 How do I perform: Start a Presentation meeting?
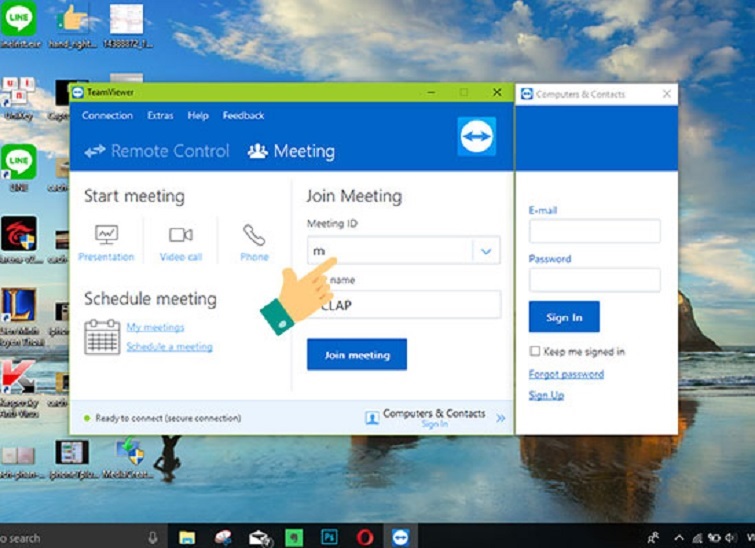106,244
